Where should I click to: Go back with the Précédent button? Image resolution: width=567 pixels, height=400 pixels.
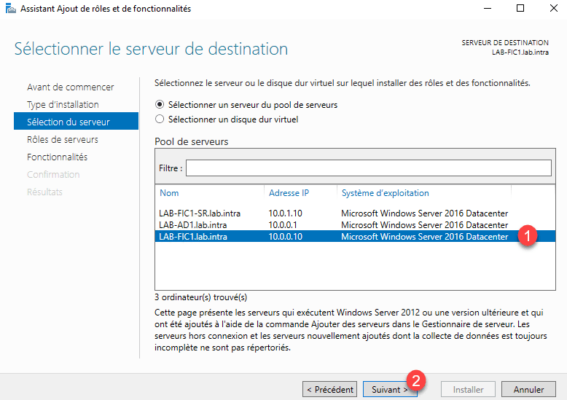tap(329, 390)
